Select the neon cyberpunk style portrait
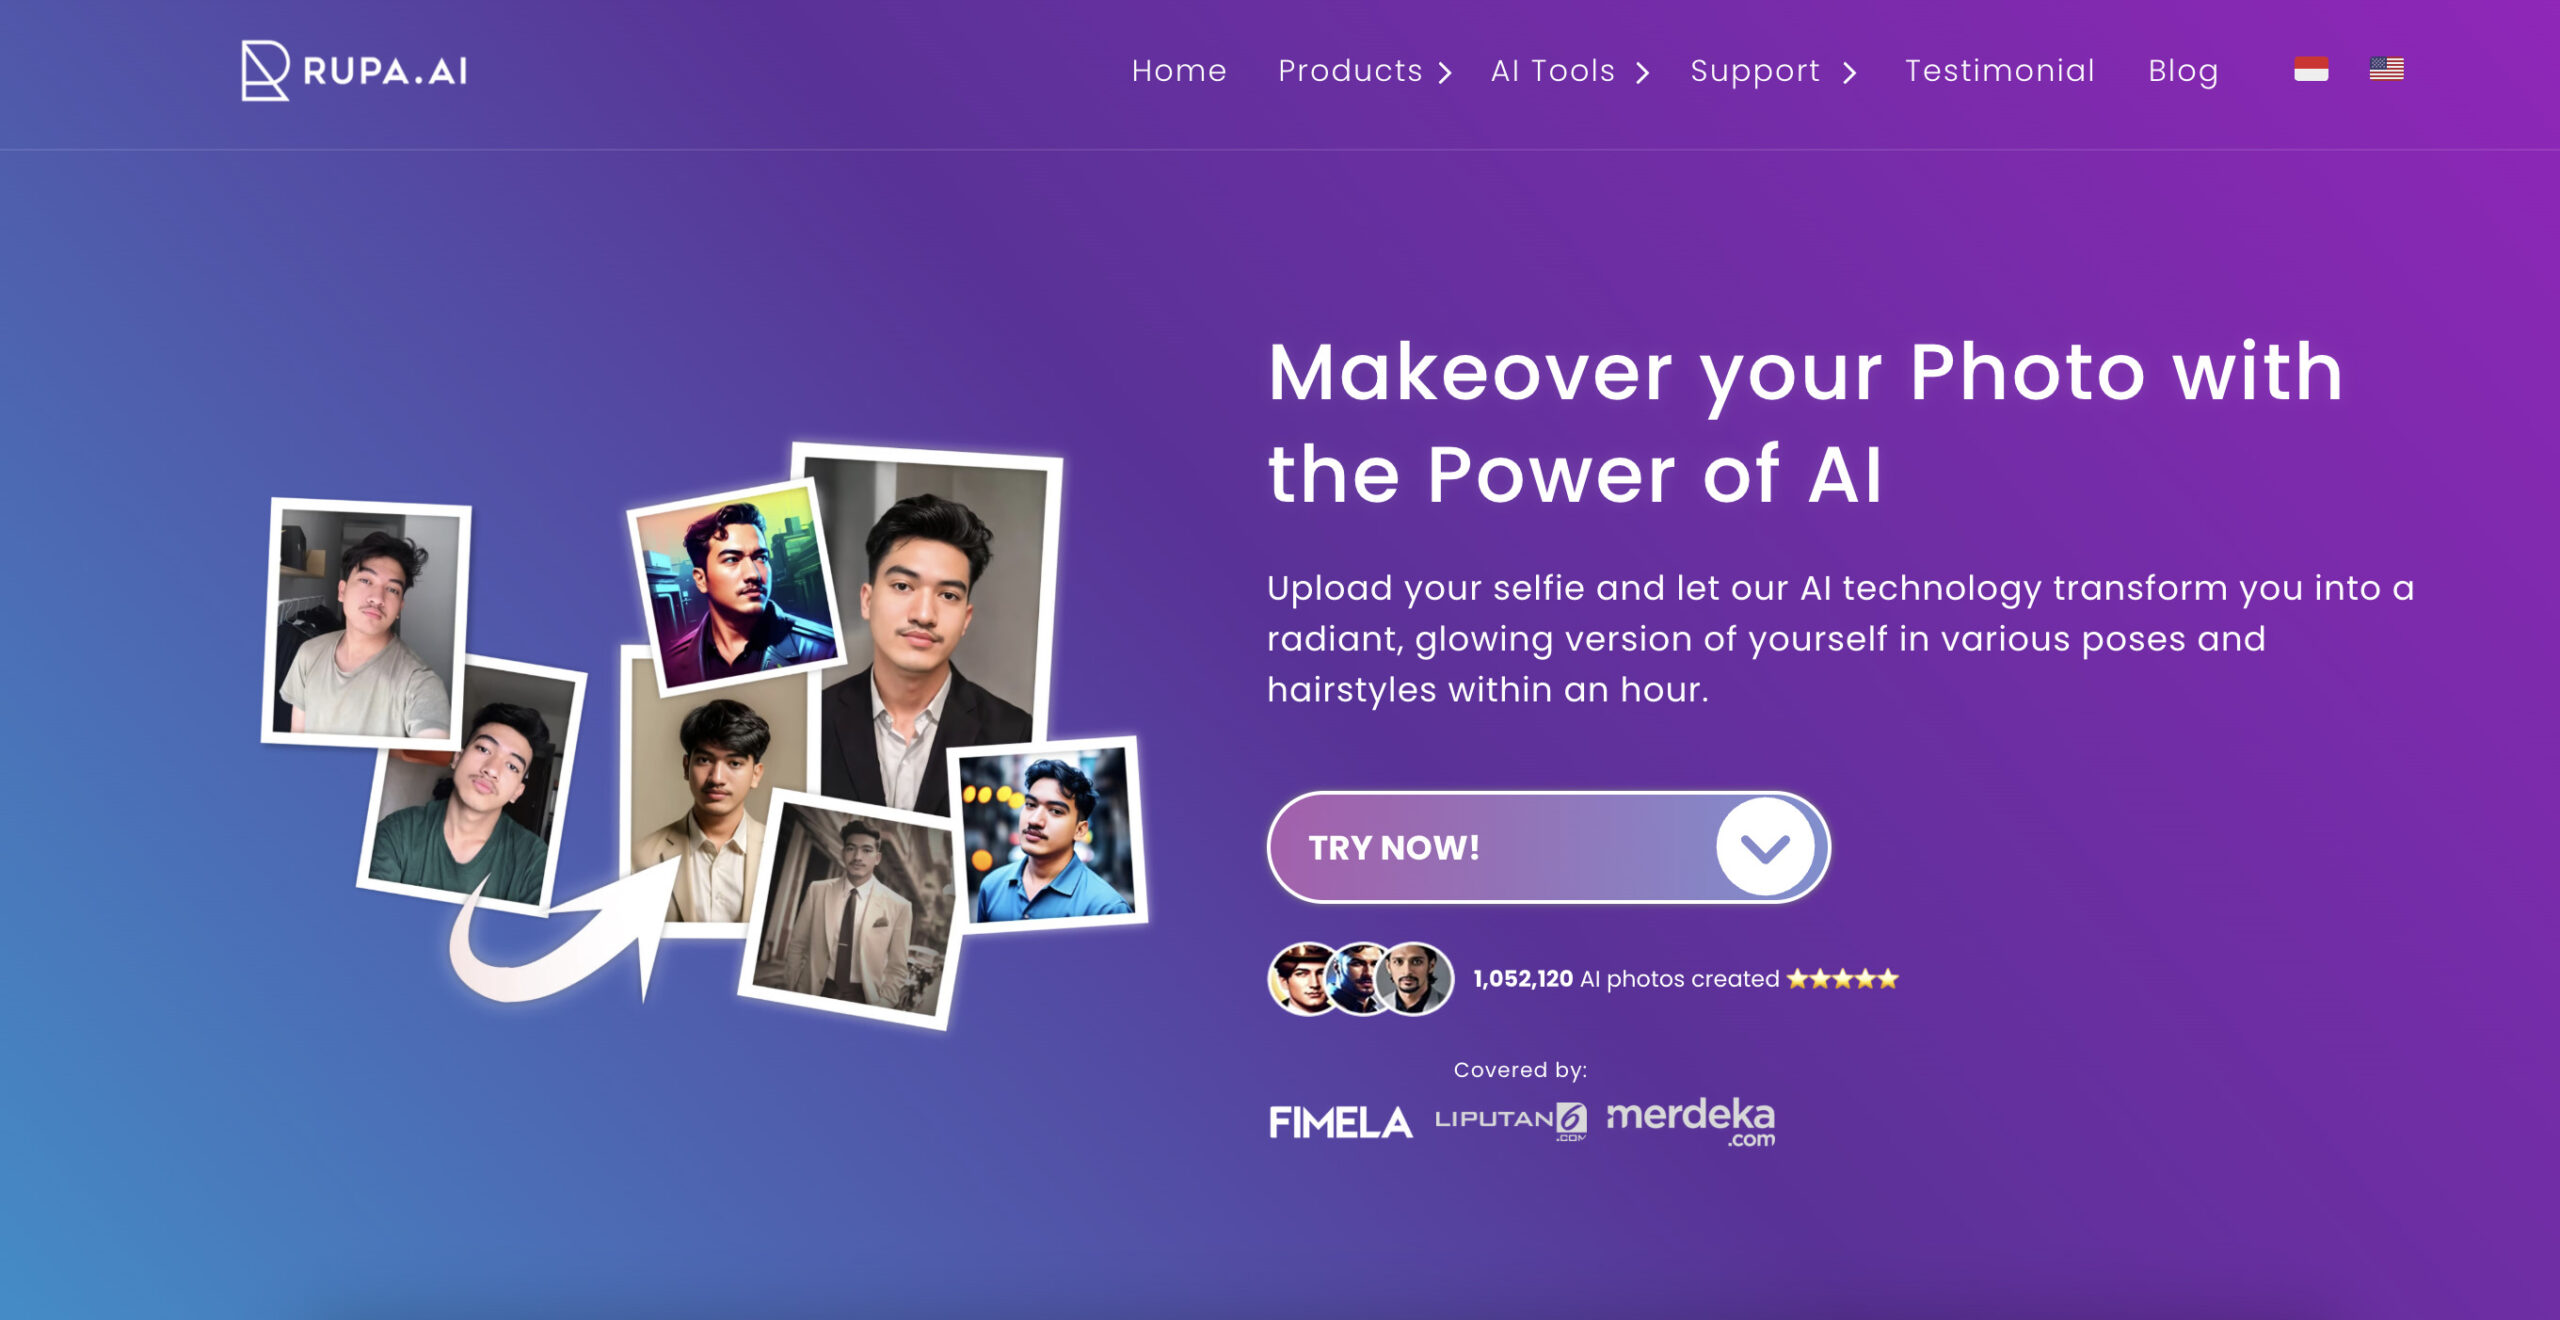The image size is (2560, 1320). pos(737,585)
